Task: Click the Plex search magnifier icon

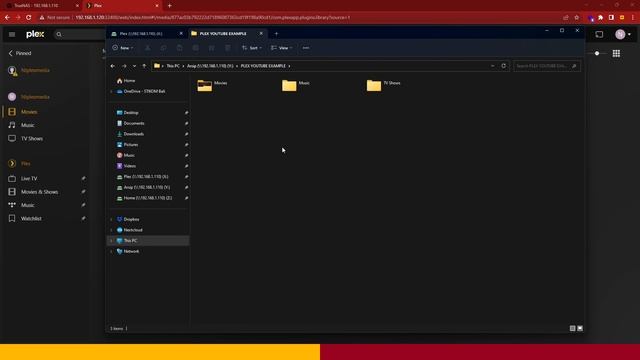Action: [x=59, y=34]
